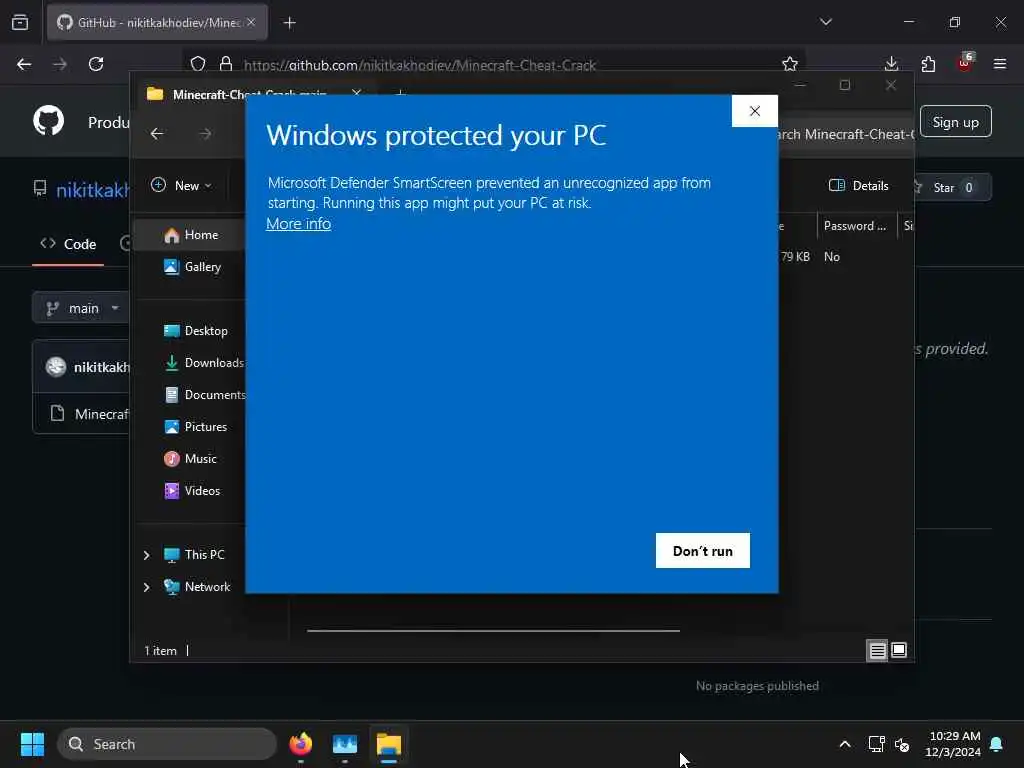Screen dimensions: 1024x768
Task: Reload the page in browser
Action: coord(96,64)
